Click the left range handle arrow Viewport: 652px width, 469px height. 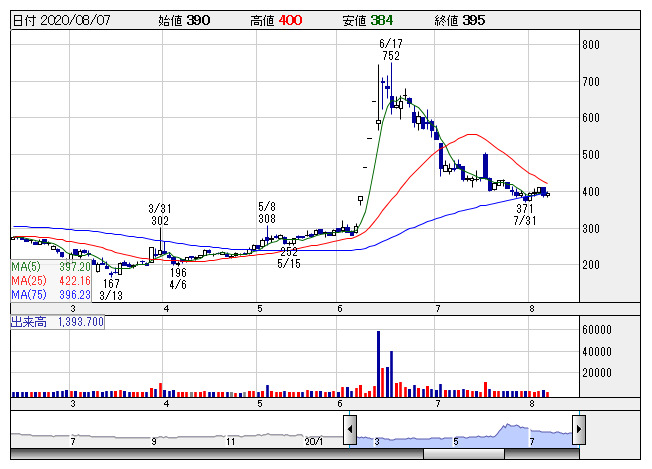[x=350, y=431]
